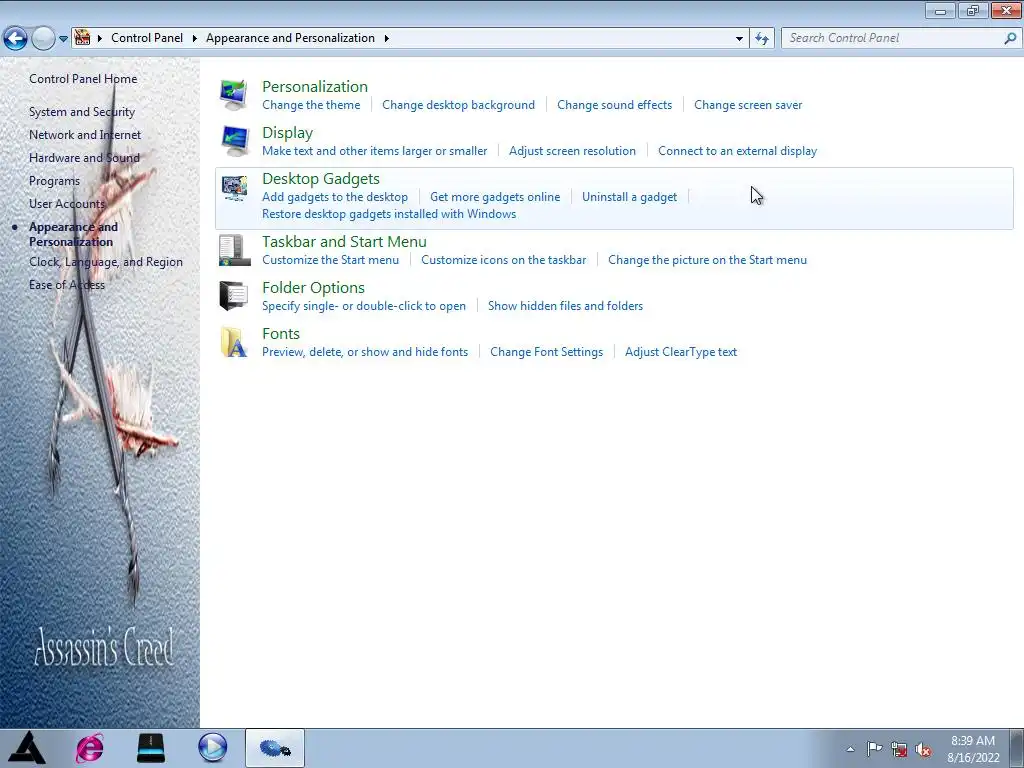Click the Control Panel icon in address bar
The height and width of the screenshot is (768, 1024).
tap(82, 38)
